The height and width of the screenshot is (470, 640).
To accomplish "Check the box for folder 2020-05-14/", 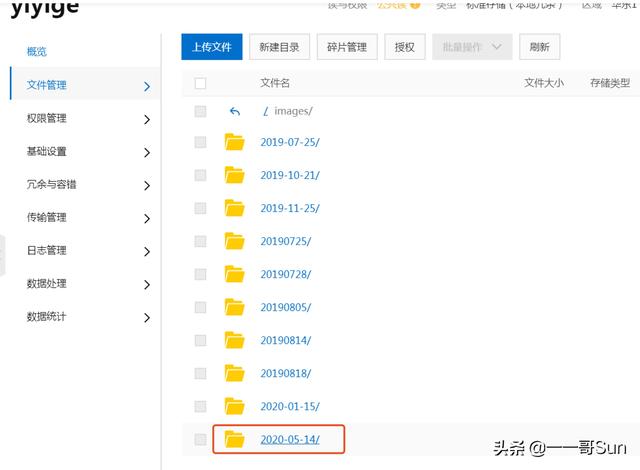I will click(200, 440).
